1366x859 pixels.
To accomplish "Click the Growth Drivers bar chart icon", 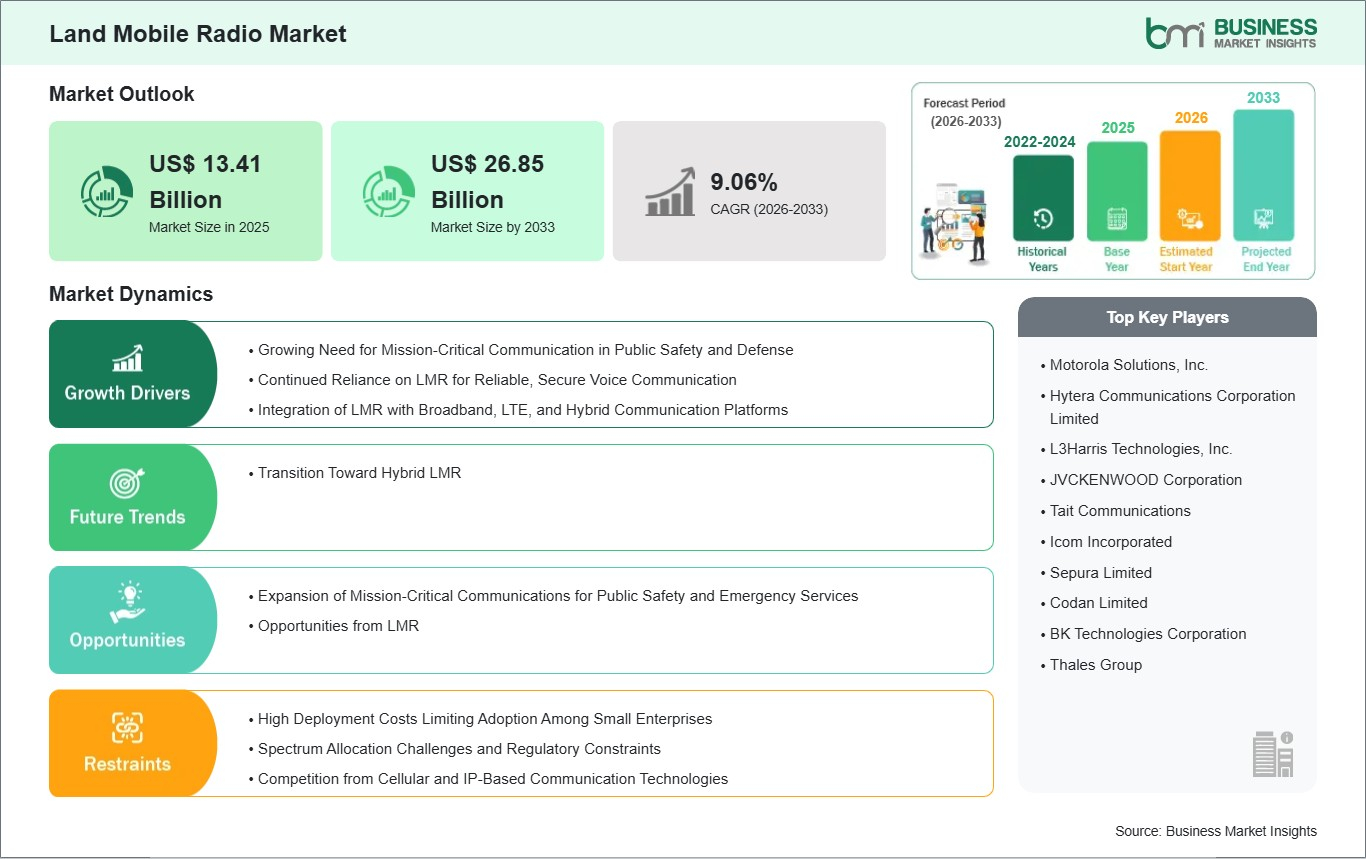I will click(127, 358).
